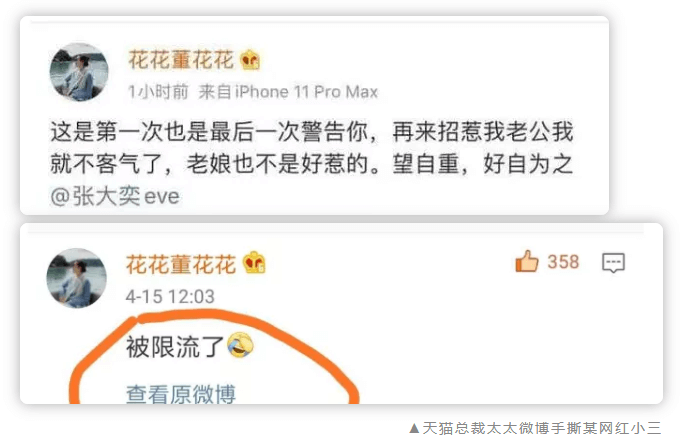Open username 花花董花花 in the first post
Image resolution: width=681 pixels, height=440 pixels.
coord(181,60)
